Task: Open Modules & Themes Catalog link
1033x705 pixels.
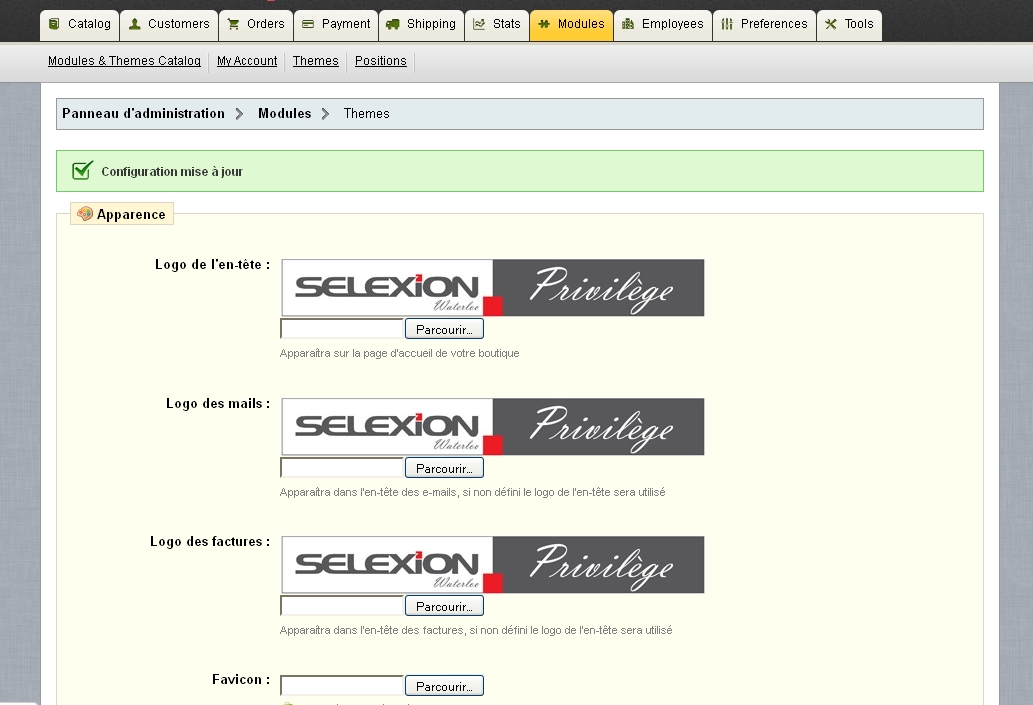Action: click(x=124, y=61)
